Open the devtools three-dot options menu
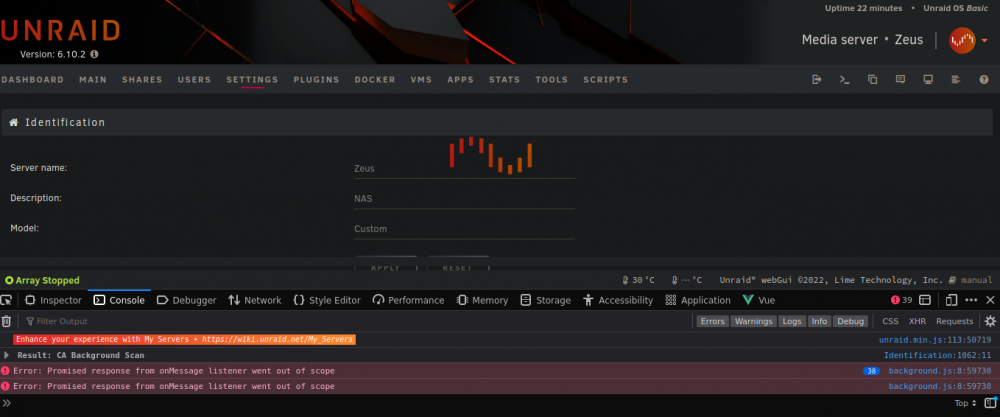Viewport: 1000px width, 417px height. tap(971, 300)
